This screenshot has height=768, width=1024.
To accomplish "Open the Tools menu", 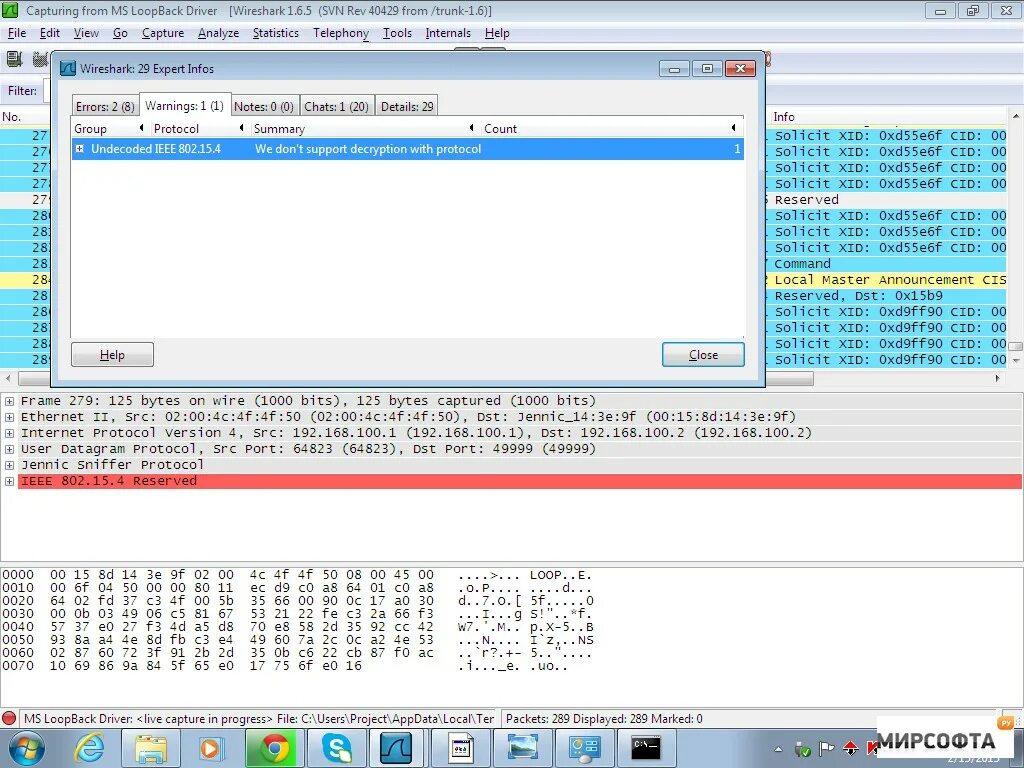I will pos(397,33).
